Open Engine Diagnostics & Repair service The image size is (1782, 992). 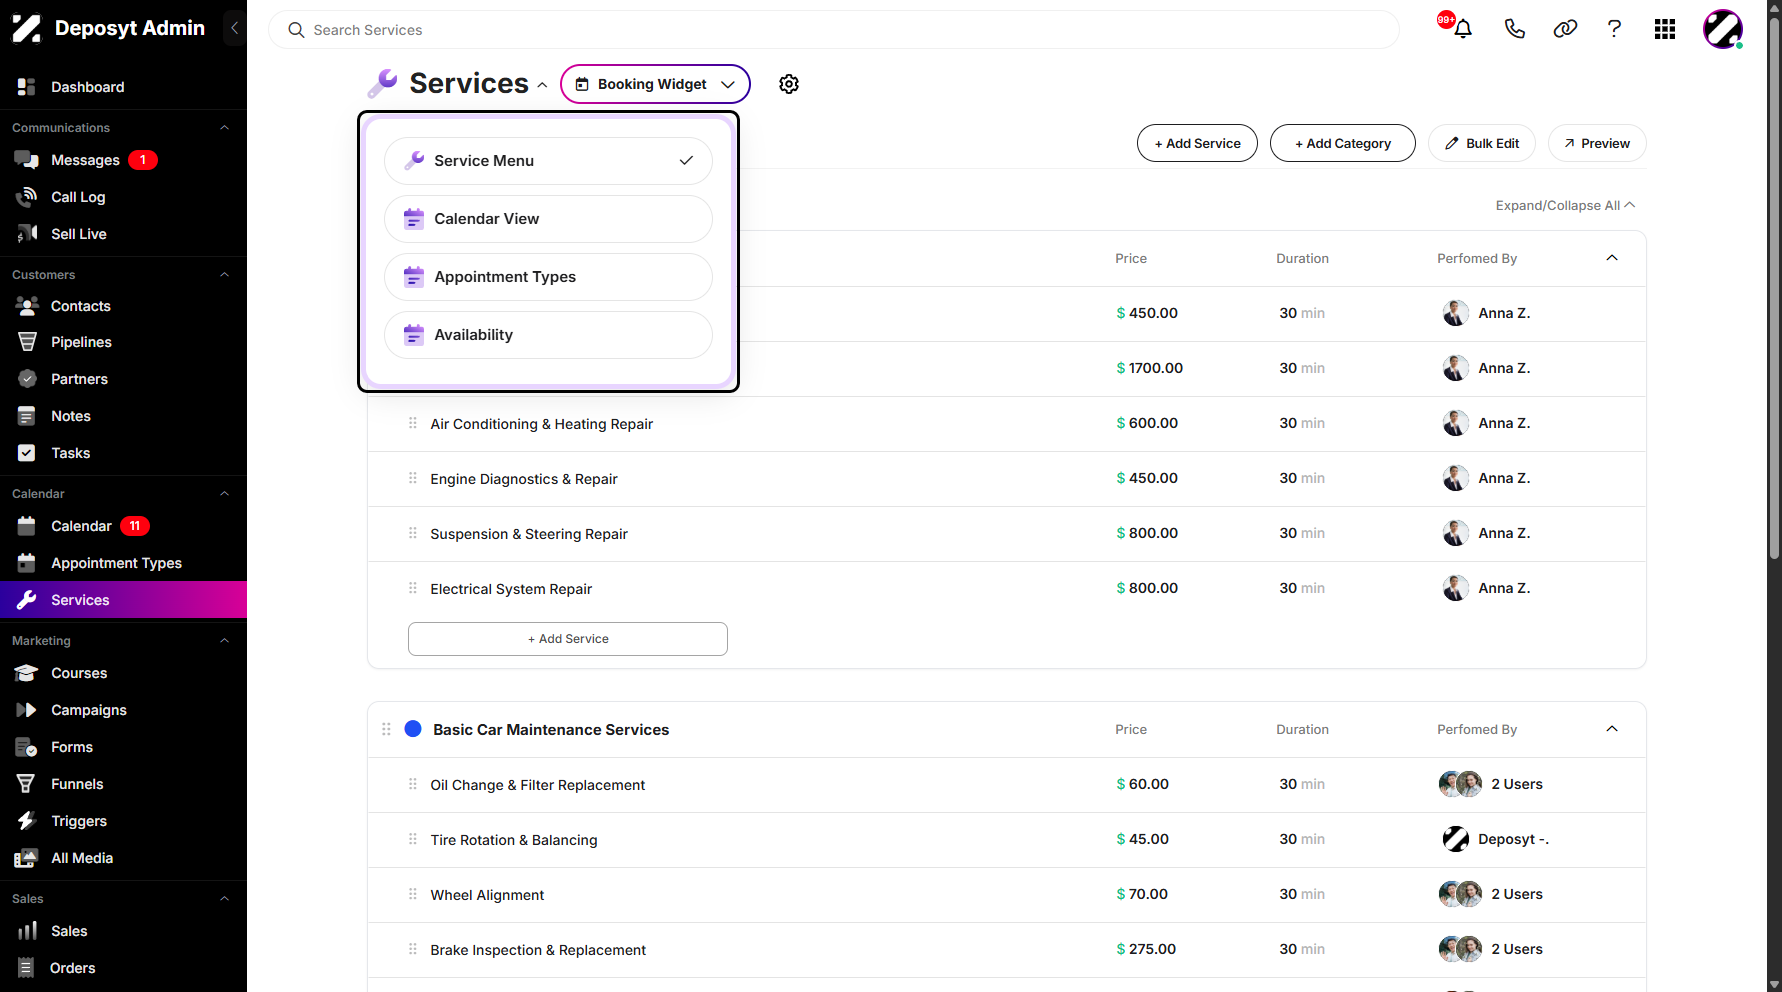[x=524, y=479]
